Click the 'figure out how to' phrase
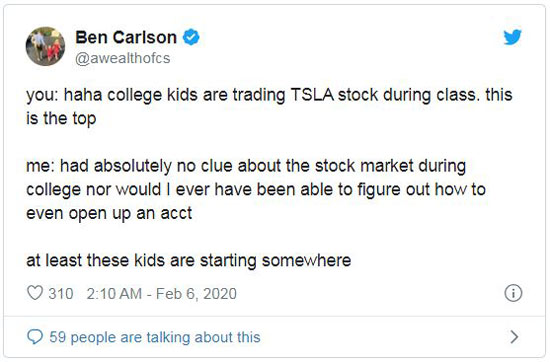This screenshot has width=550, height=362. [421, 190]
